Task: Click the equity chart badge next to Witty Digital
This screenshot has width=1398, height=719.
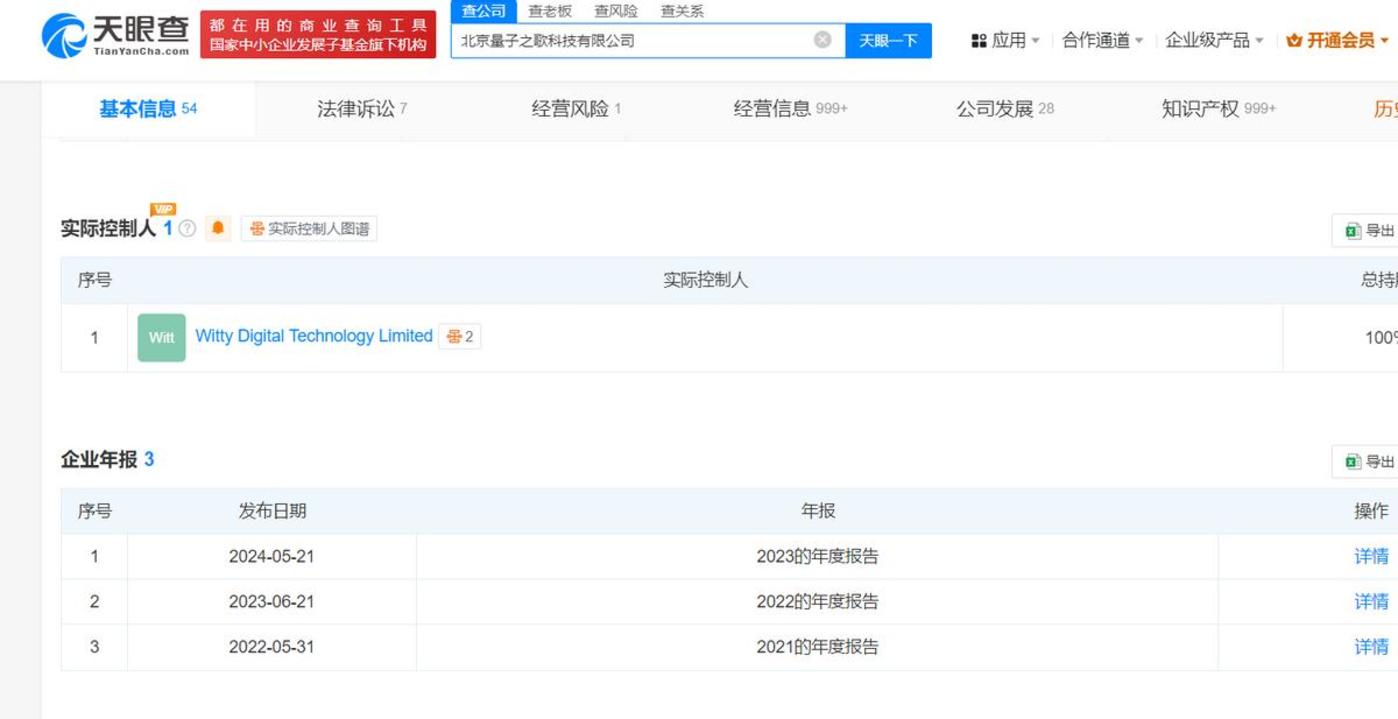Action: click(x=460, y=337)
